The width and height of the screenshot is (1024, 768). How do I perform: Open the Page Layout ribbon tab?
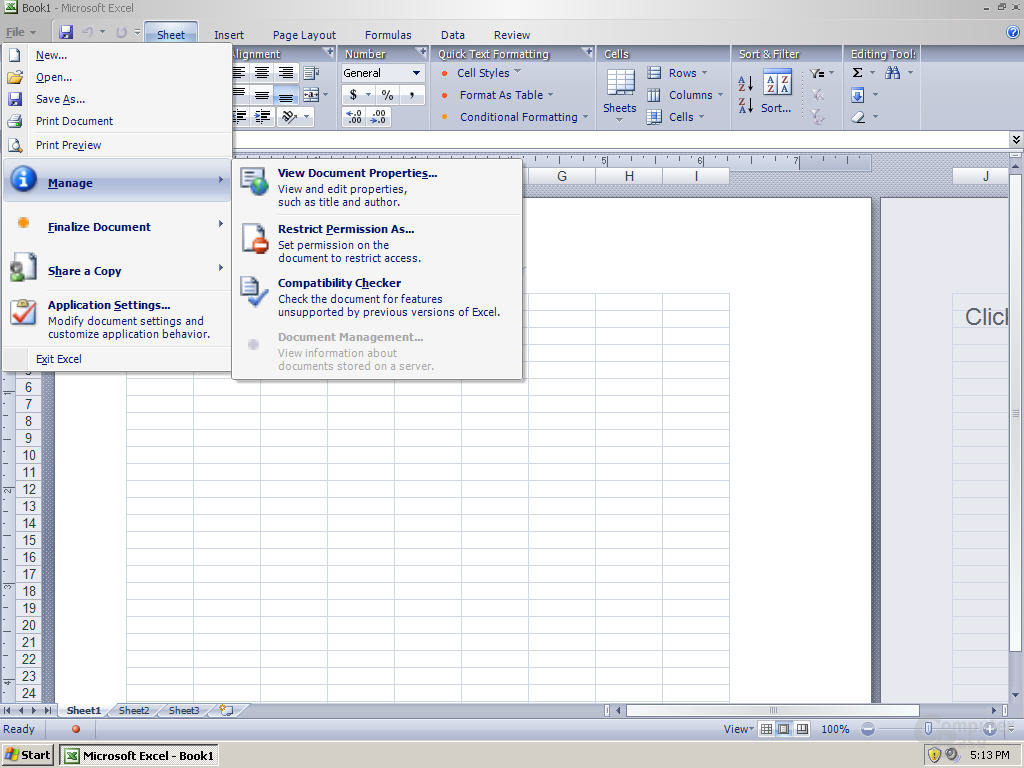click(x=304, y=35)
